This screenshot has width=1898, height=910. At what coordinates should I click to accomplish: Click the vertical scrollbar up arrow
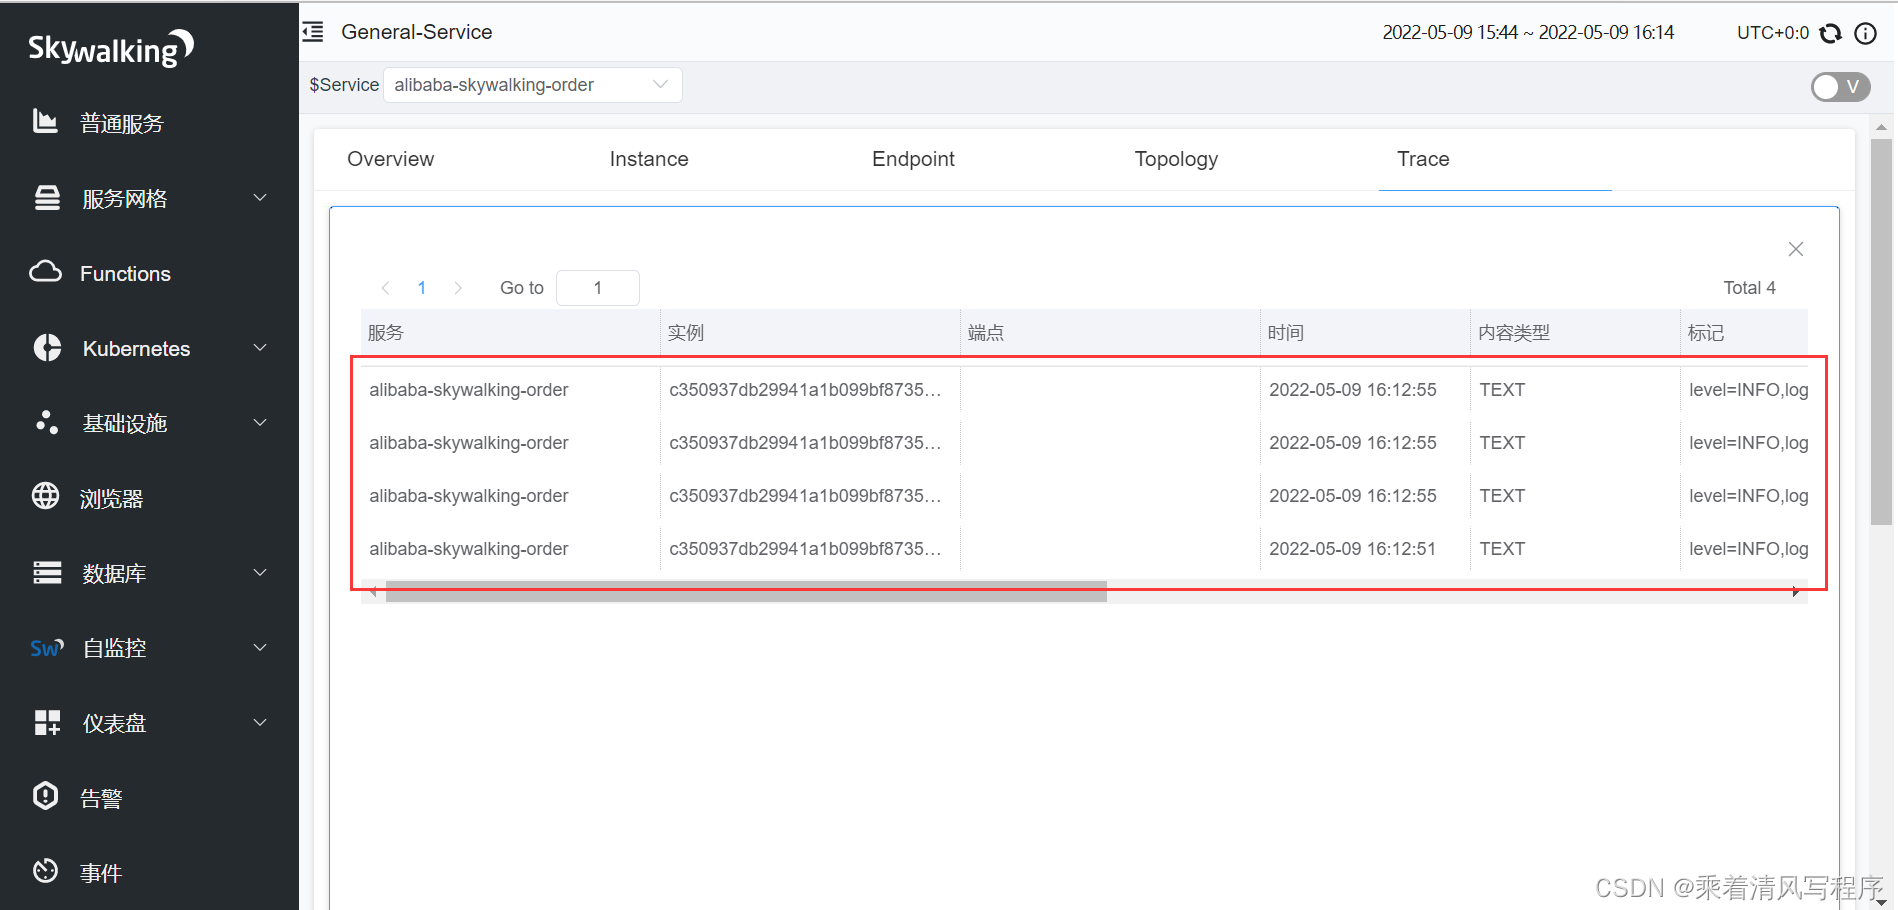pyautogui.click(x=1881, y=127)
